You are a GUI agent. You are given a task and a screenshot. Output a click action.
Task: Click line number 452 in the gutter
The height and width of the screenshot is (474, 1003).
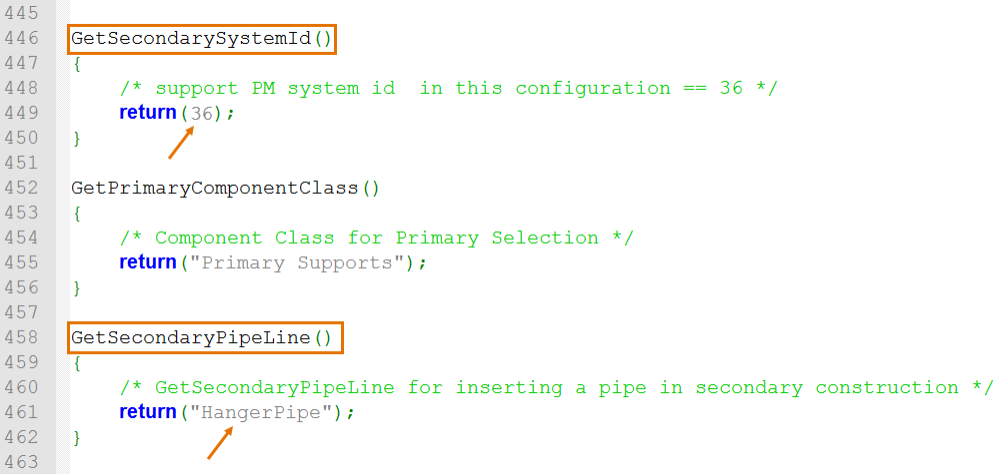pyautogui.click(x=20, y=188)
